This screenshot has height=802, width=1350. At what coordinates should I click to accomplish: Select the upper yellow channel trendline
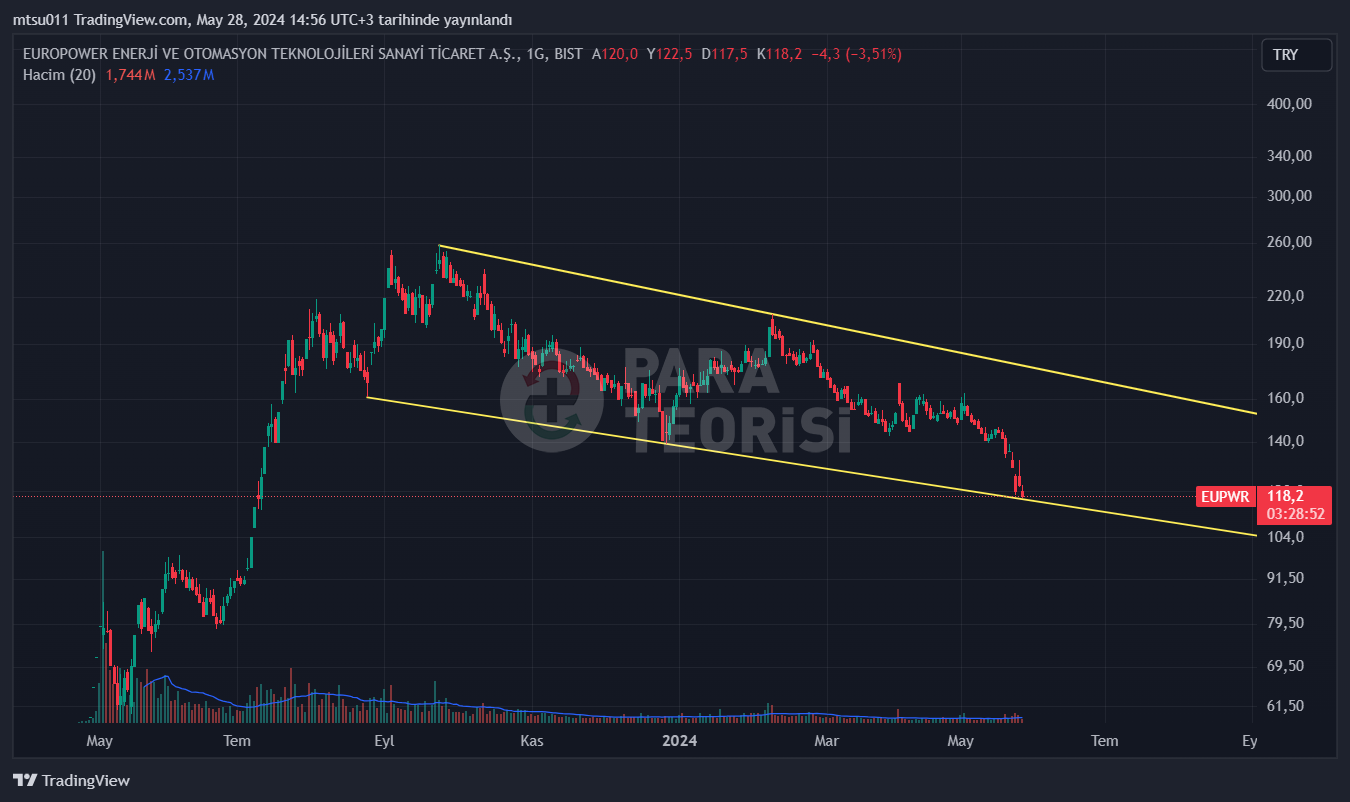[x=850, y=330]
